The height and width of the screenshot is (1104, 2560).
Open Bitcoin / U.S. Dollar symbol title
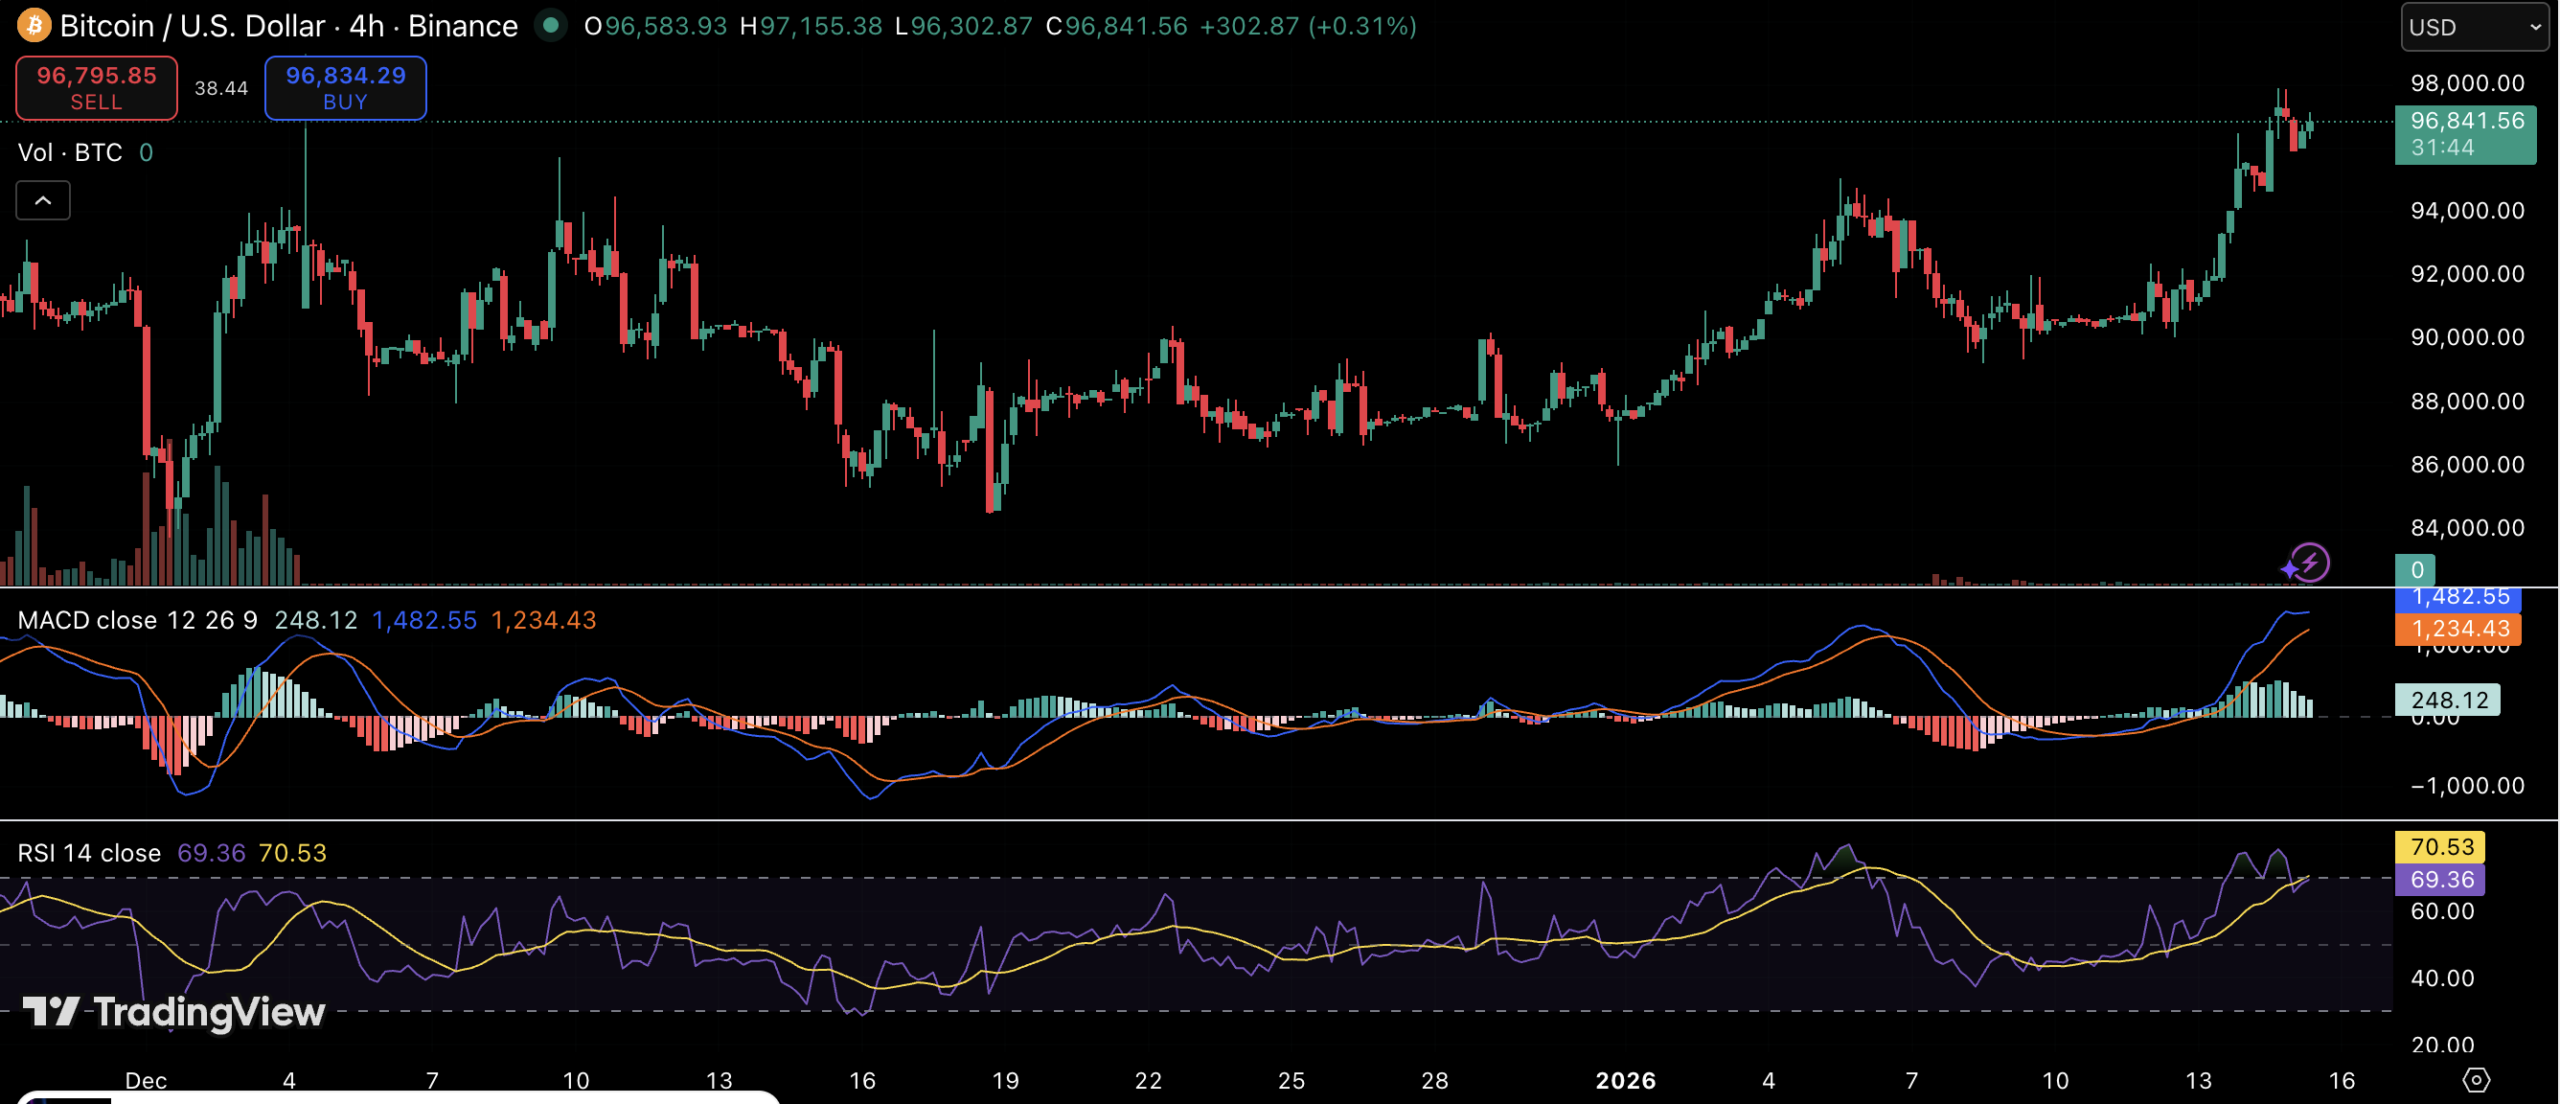pyautogui.click(x=192, y=25)
